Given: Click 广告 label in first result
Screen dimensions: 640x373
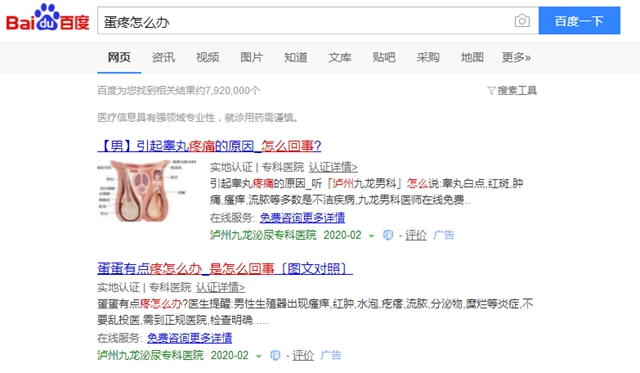Looking at the screenshot, I should pos(444,235).
